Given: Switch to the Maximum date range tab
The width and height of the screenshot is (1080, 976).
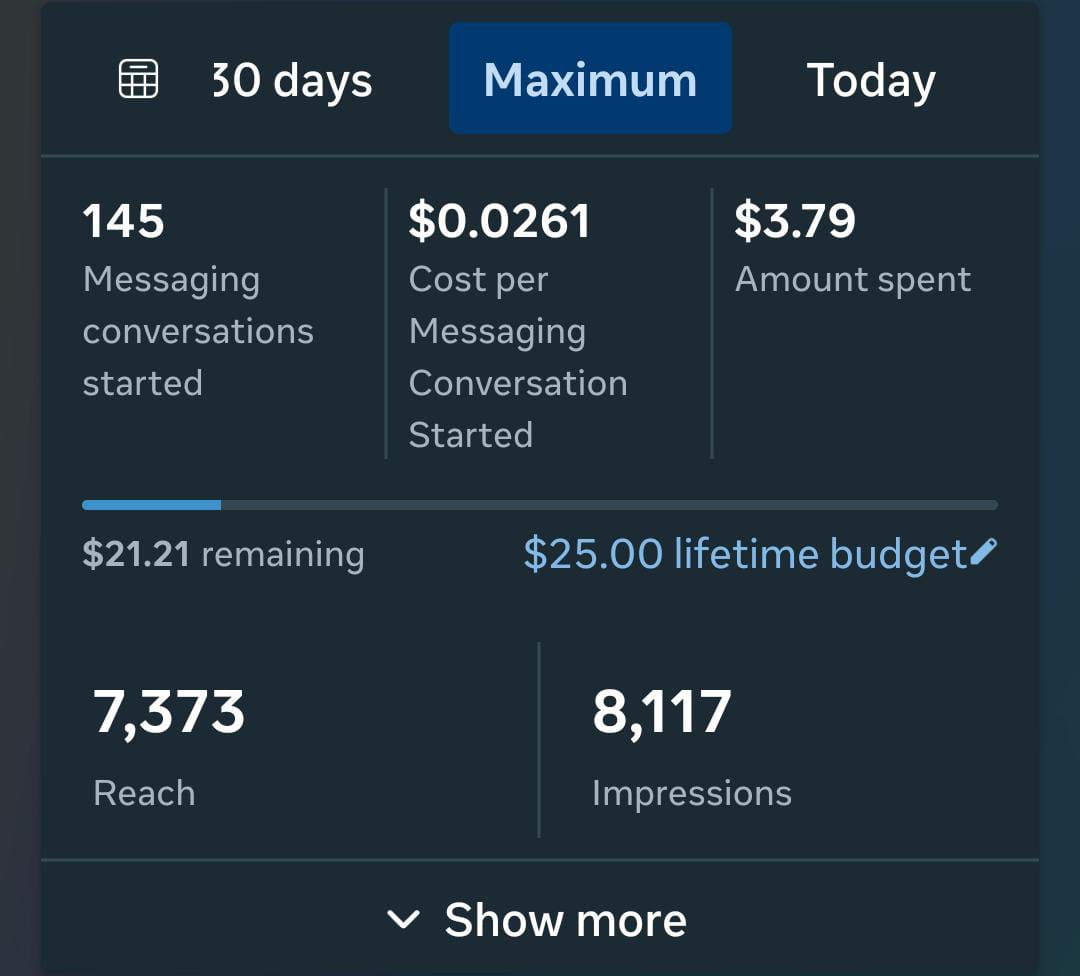Looking at the screenshot, I should click(x=590, y=80).
